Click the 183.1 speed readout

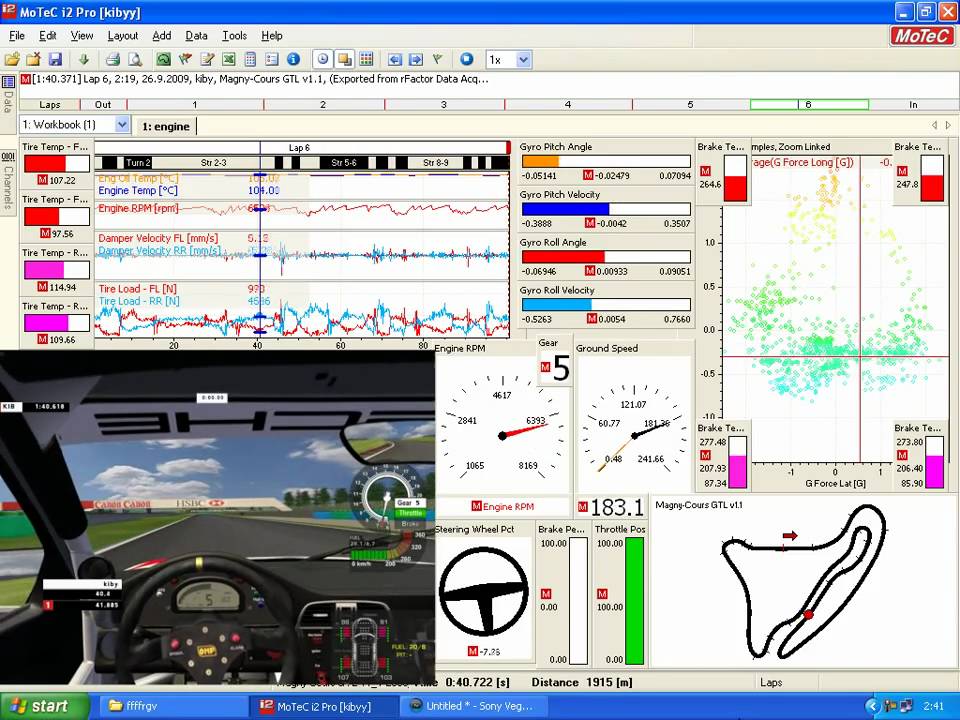point(617,508)
